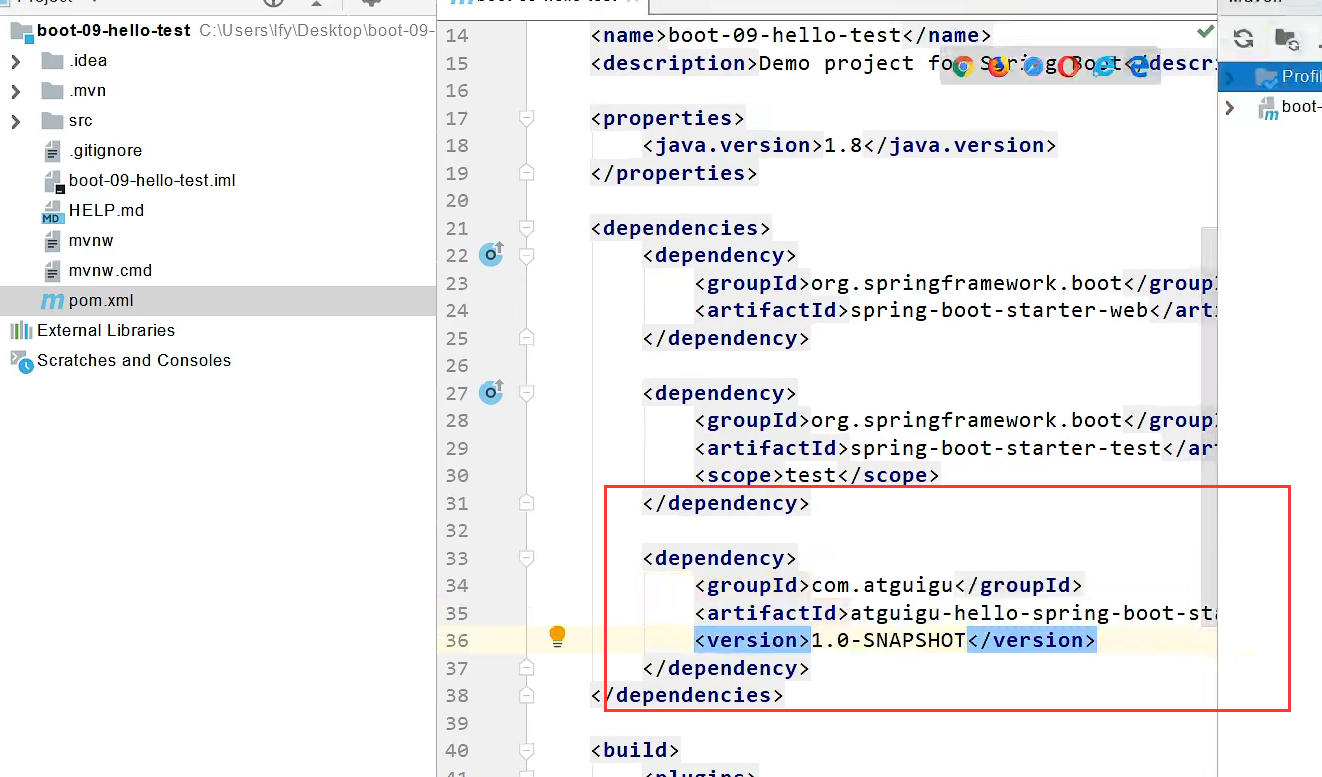The width and height of the screenshot is (1322, 777).
Task: Fold the dependency block at line 33
Action: click(x=527, y=558)
